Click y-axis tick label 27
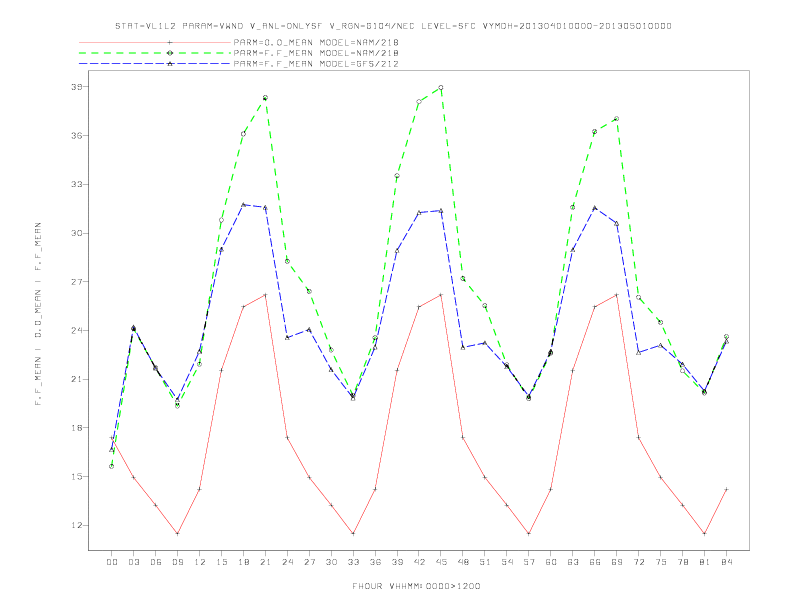The height and width of the screenshot is (612, 792). click(x=76, y=282)
